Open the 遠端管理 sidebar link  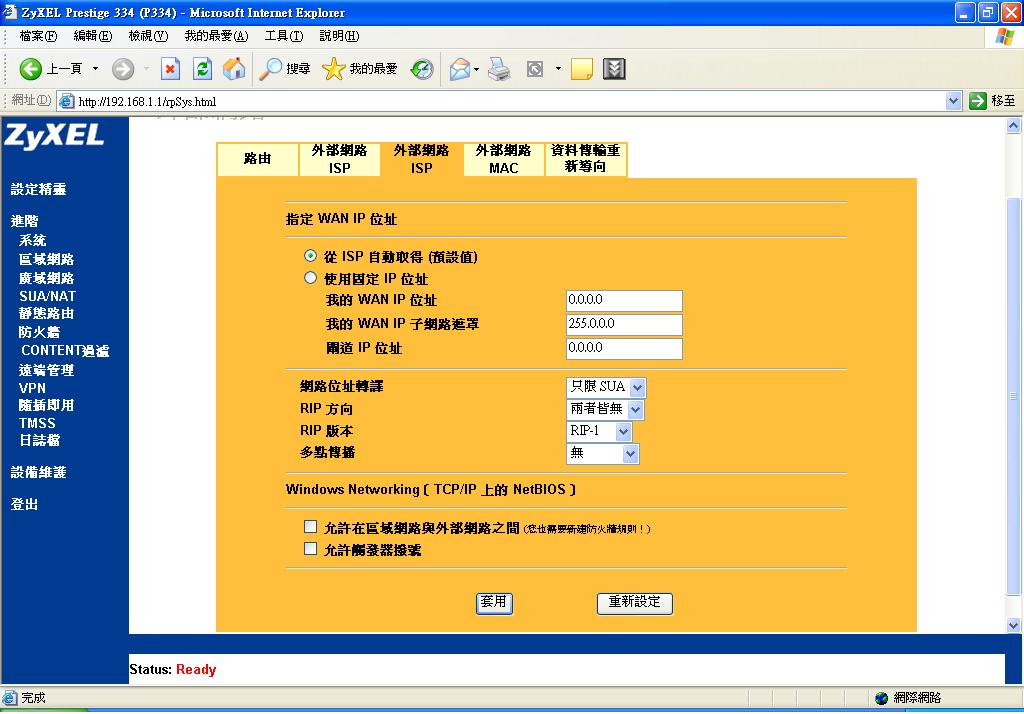click(46, 370)
